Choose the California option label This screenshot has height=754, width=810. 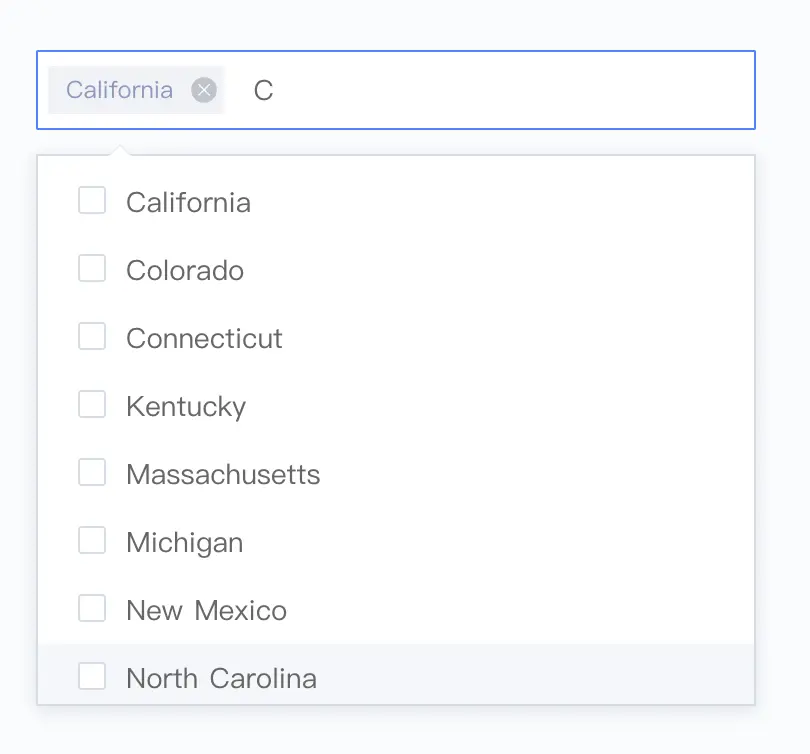(188, 202)
